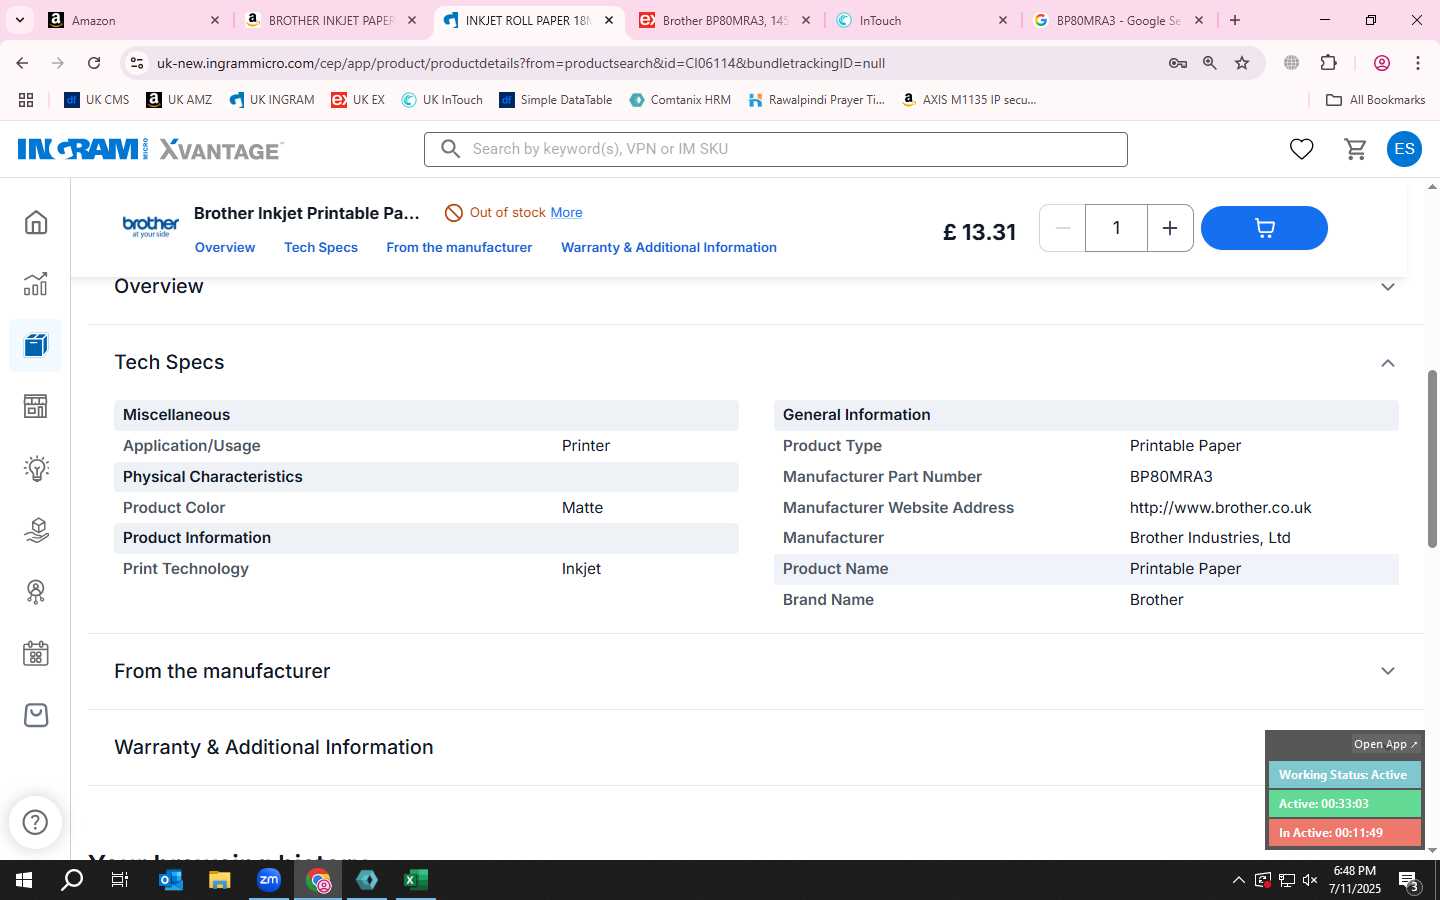Open the shopping cart icon in header
Viewport: 1440px width, 900px height.
pos(1356,149)
